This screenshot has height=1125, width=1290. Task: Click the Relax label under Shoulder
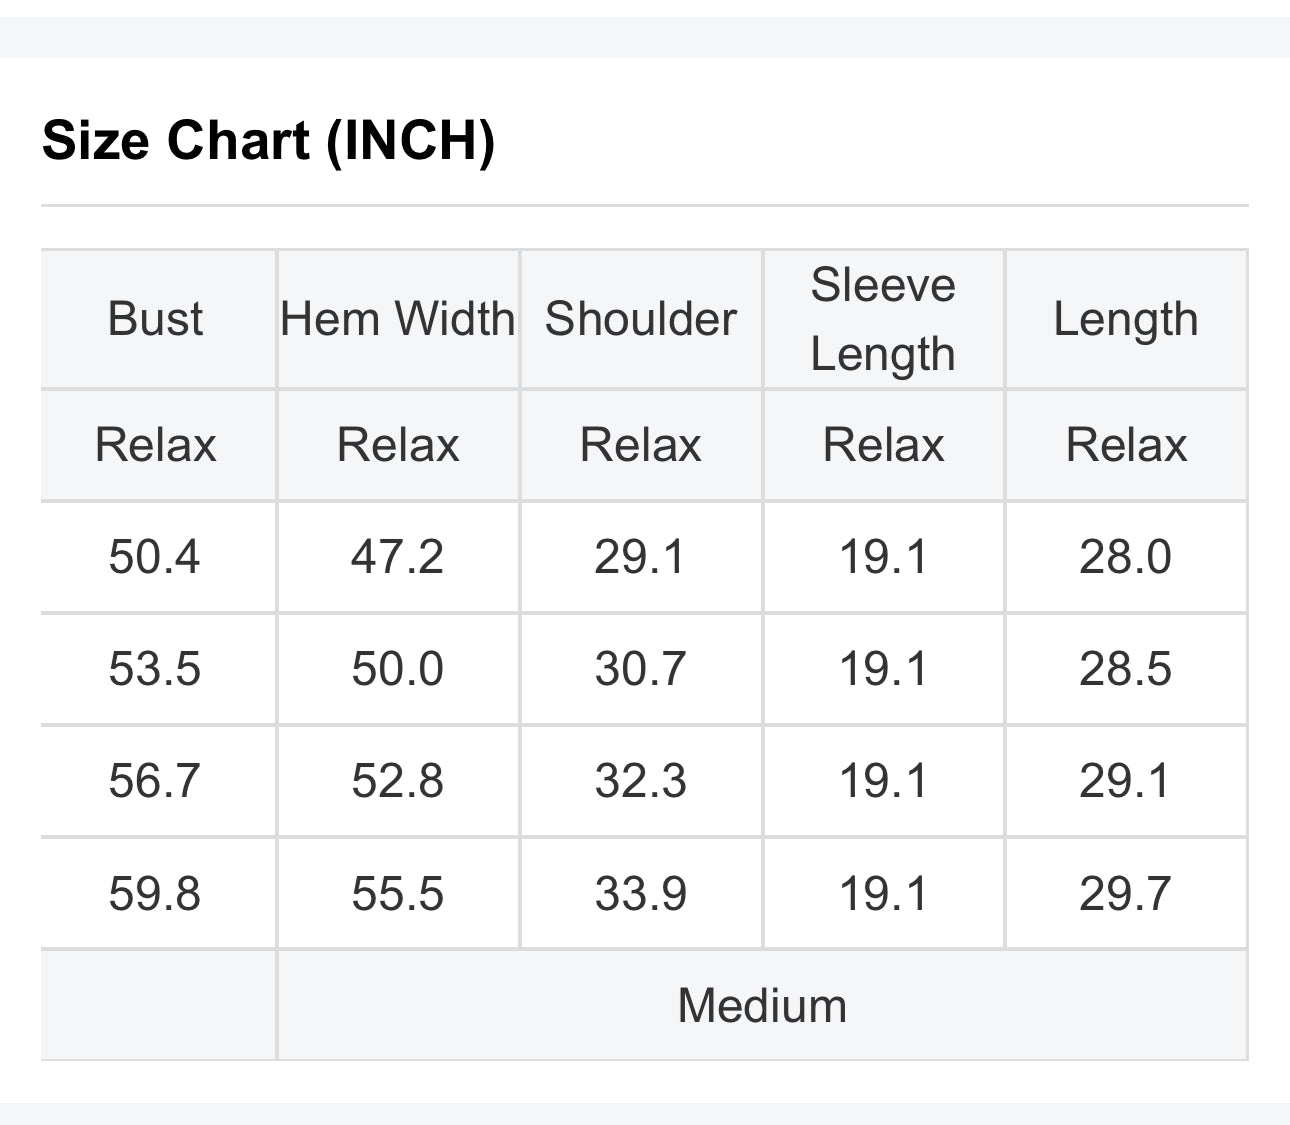641,445
